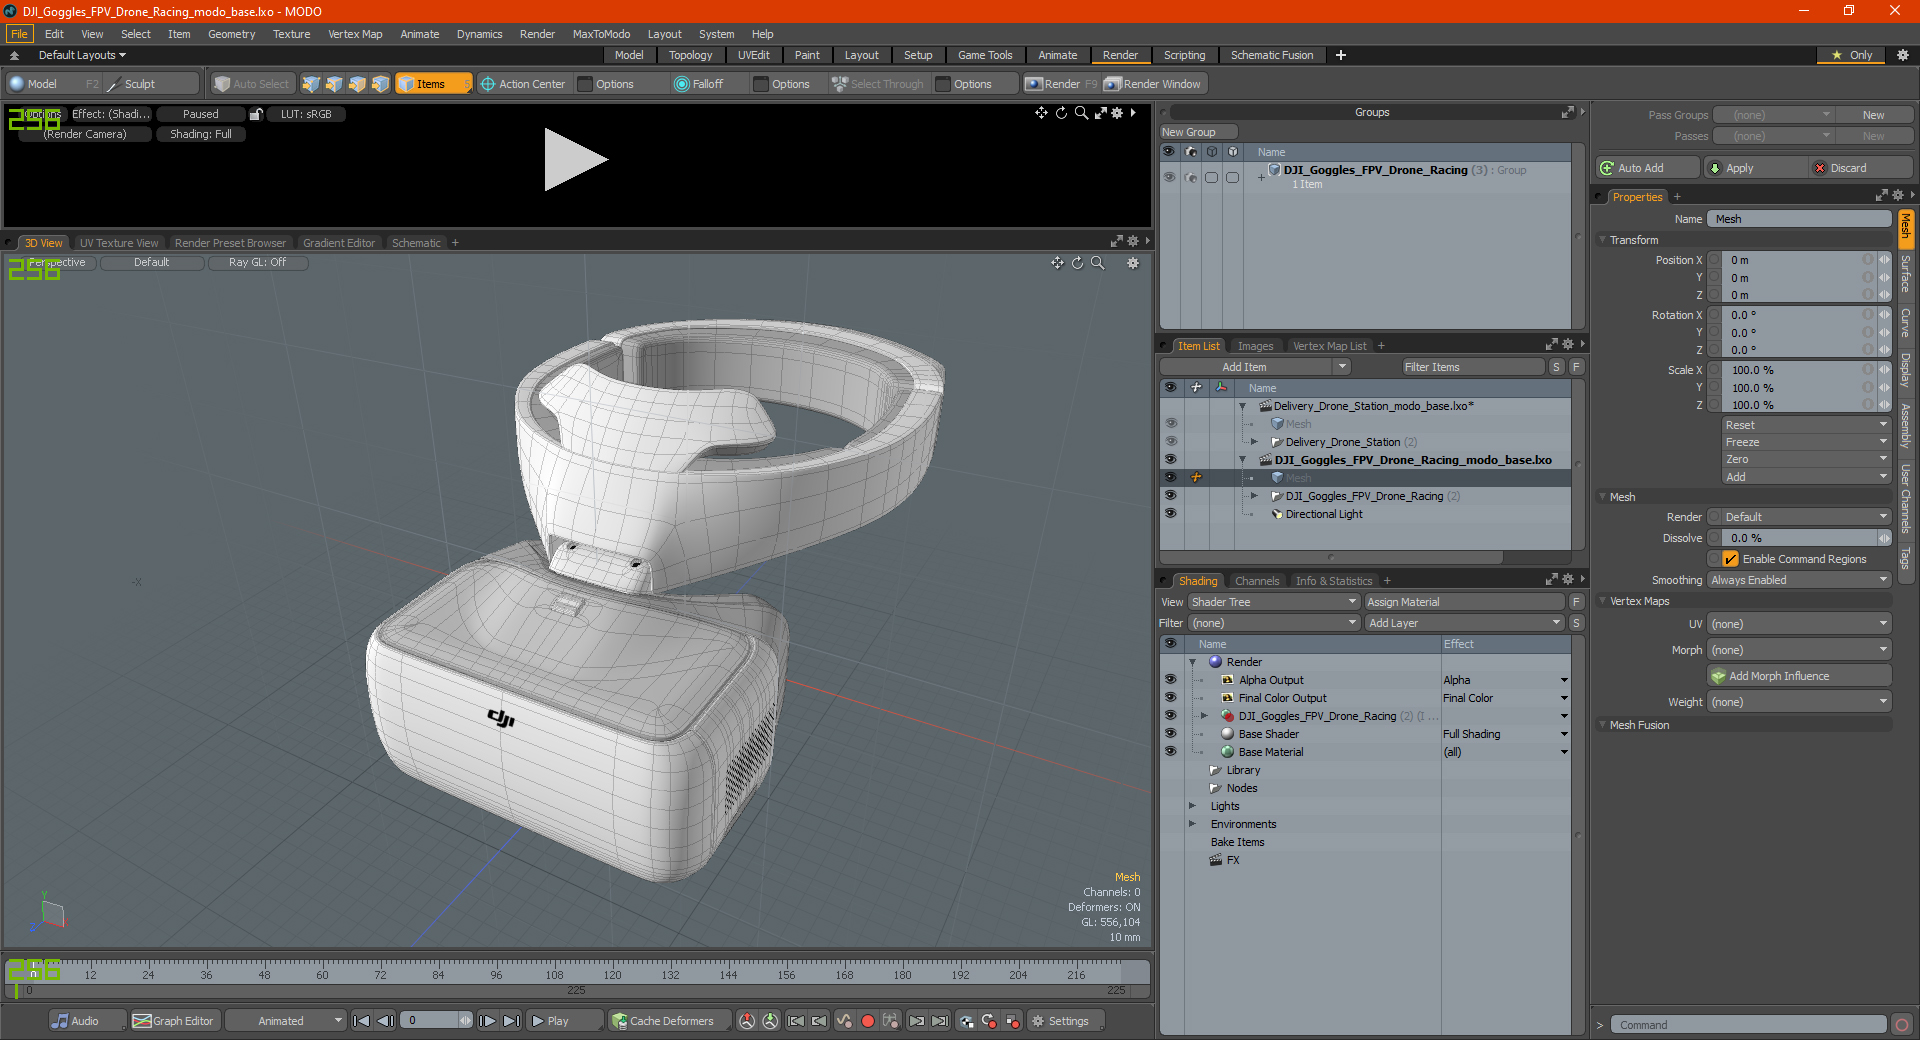The width and height of the screenshot is (1920, 1040).
Task: Step to next frame
Action: click(x=488, y=1021)
